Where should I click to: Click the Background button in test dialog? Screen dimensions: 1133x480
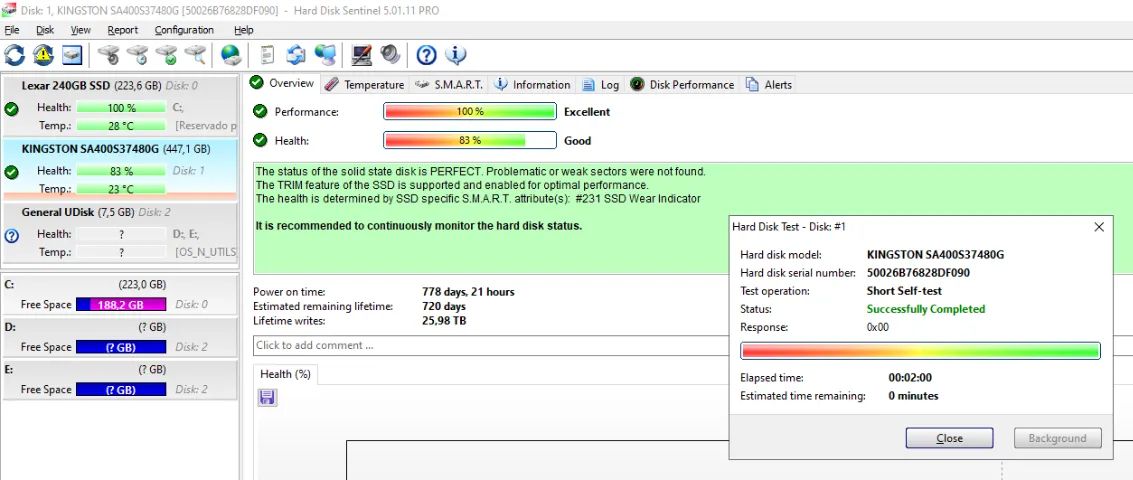[x=1058, y=438]
